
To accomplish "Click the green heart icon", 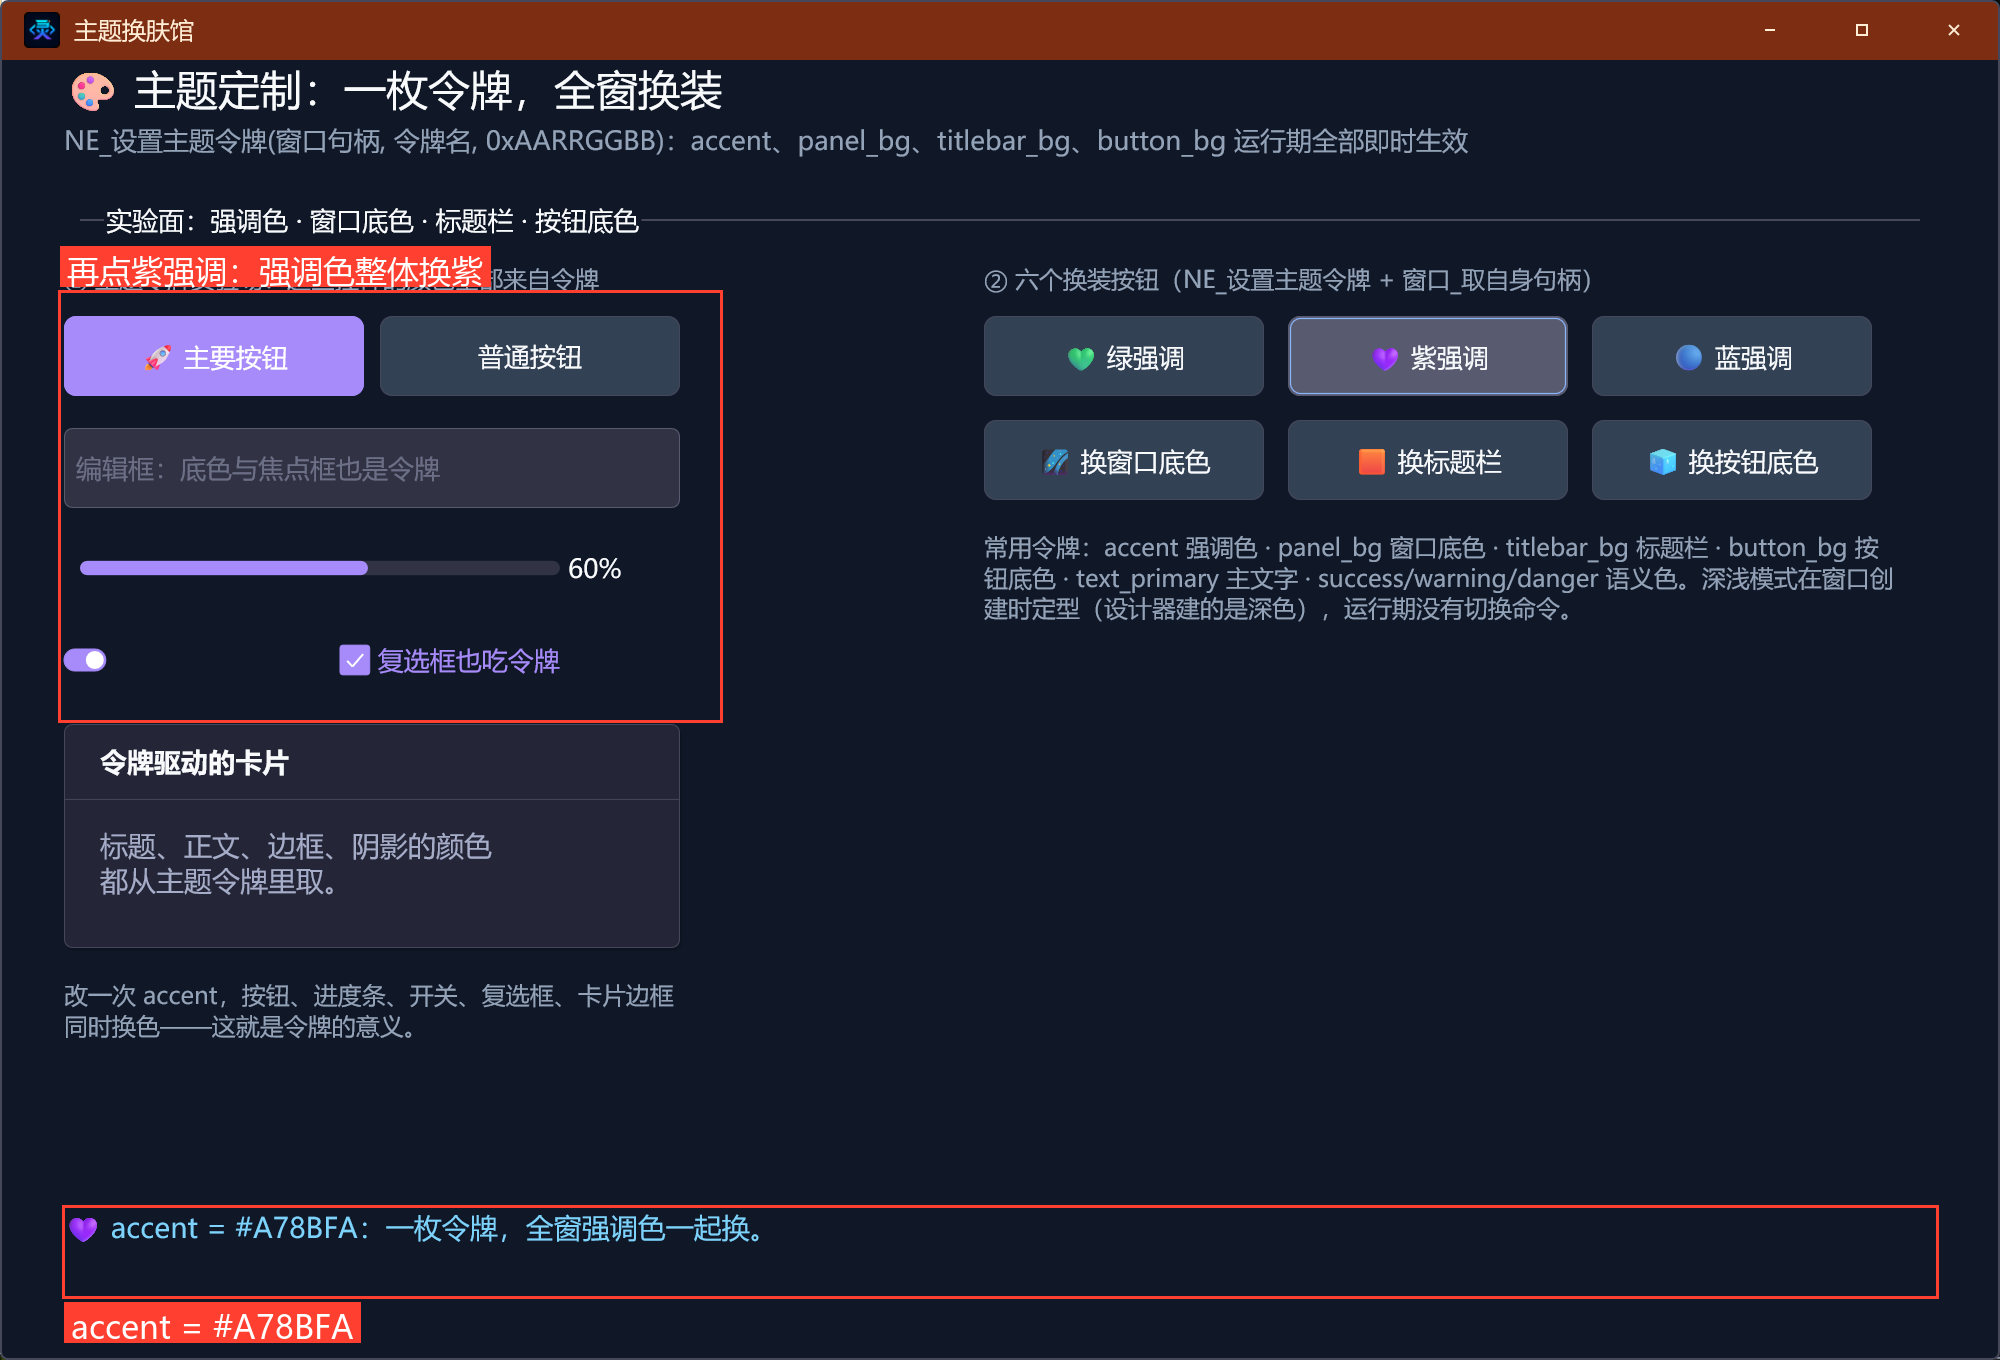I will coord(1081,358).
